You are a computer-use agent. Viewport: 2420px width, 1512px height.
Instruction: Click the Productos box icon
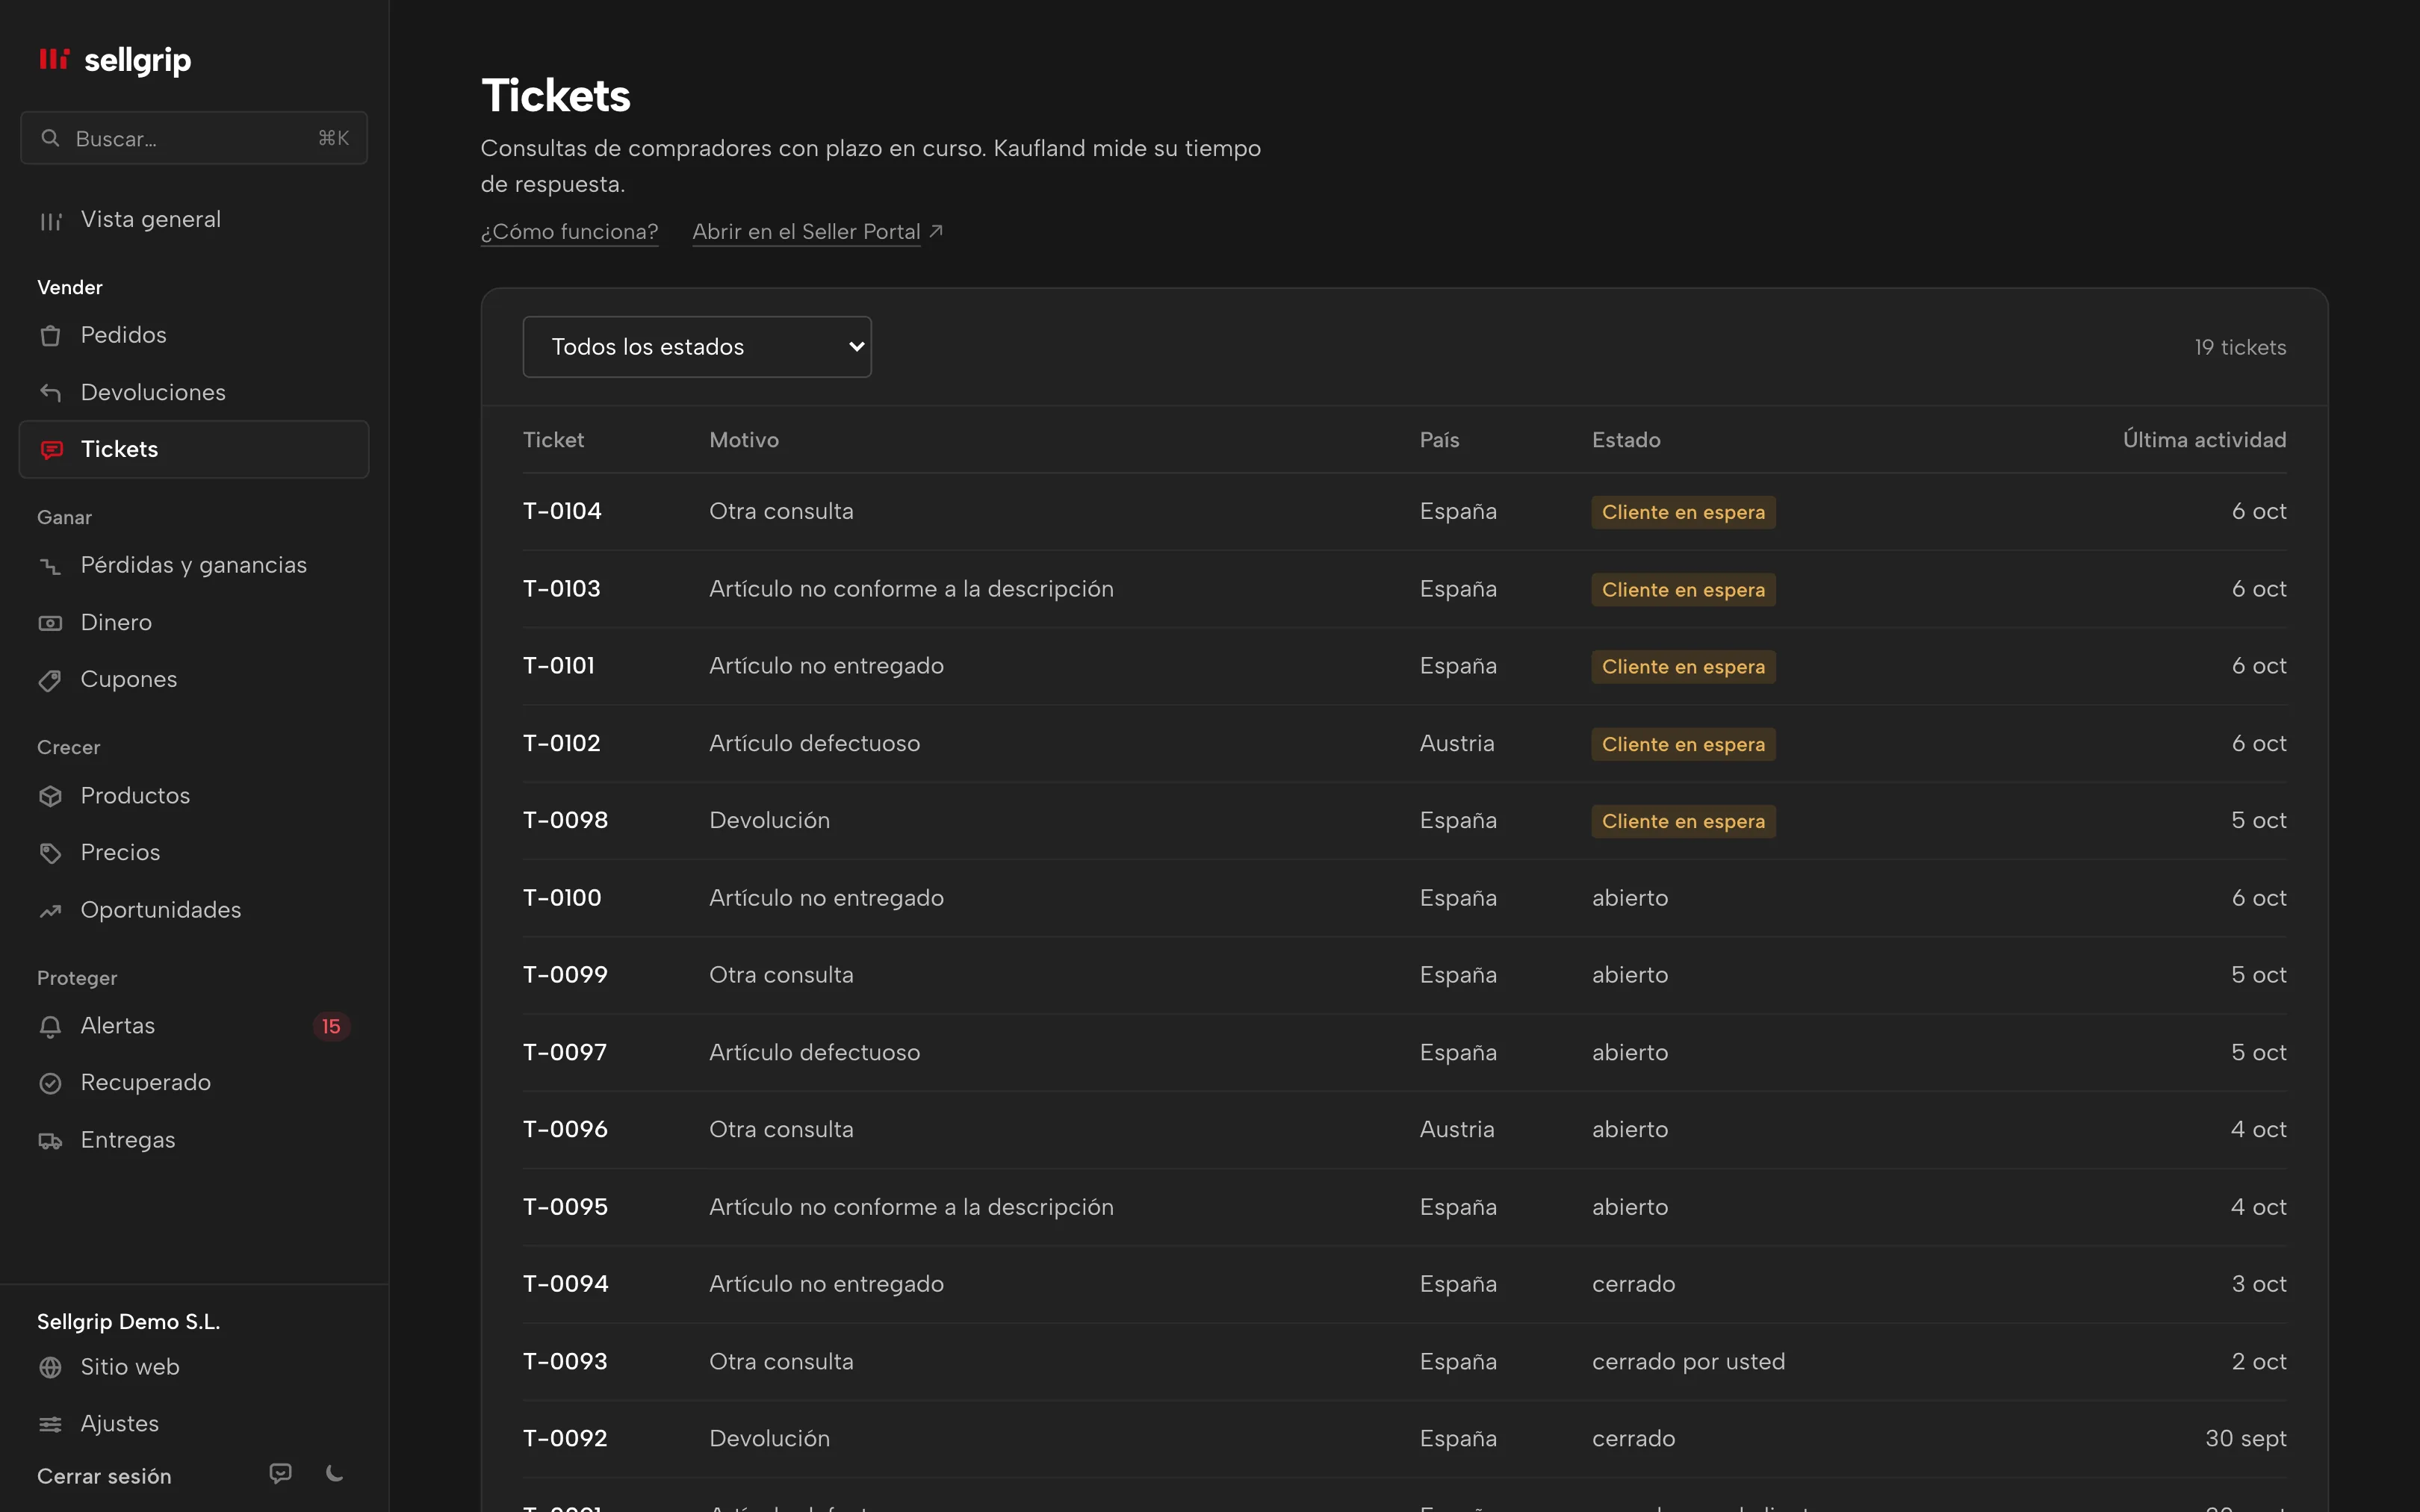[50, 796]
